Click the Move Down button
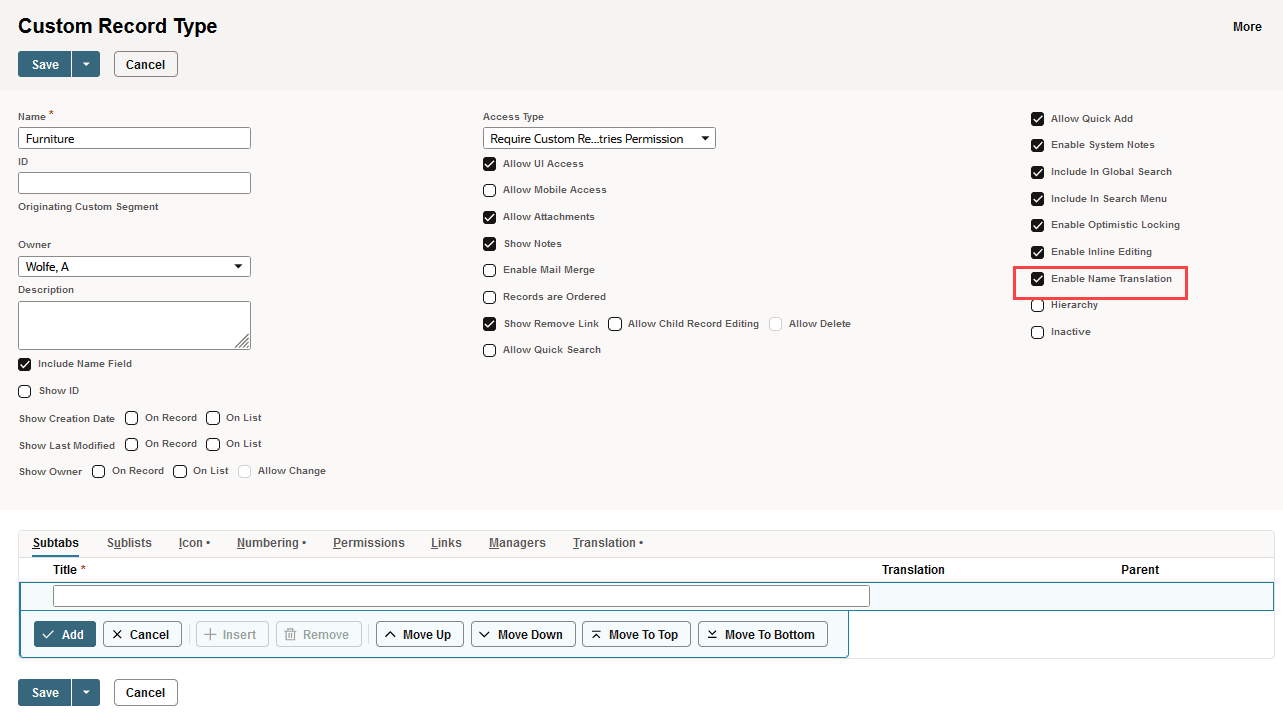The height and width of the screenshot is (723, 1283). click(x=523, y=634)
